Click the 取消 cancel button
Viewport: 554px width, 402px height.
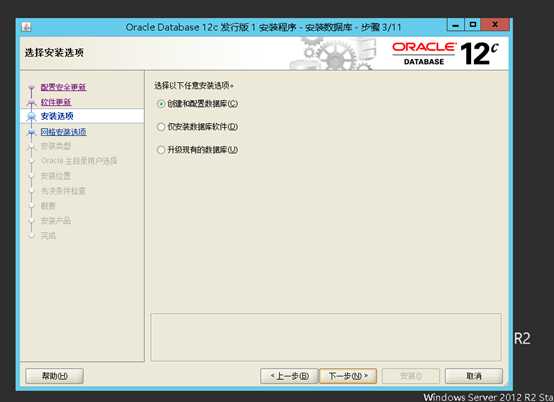[x=474, y=376]
